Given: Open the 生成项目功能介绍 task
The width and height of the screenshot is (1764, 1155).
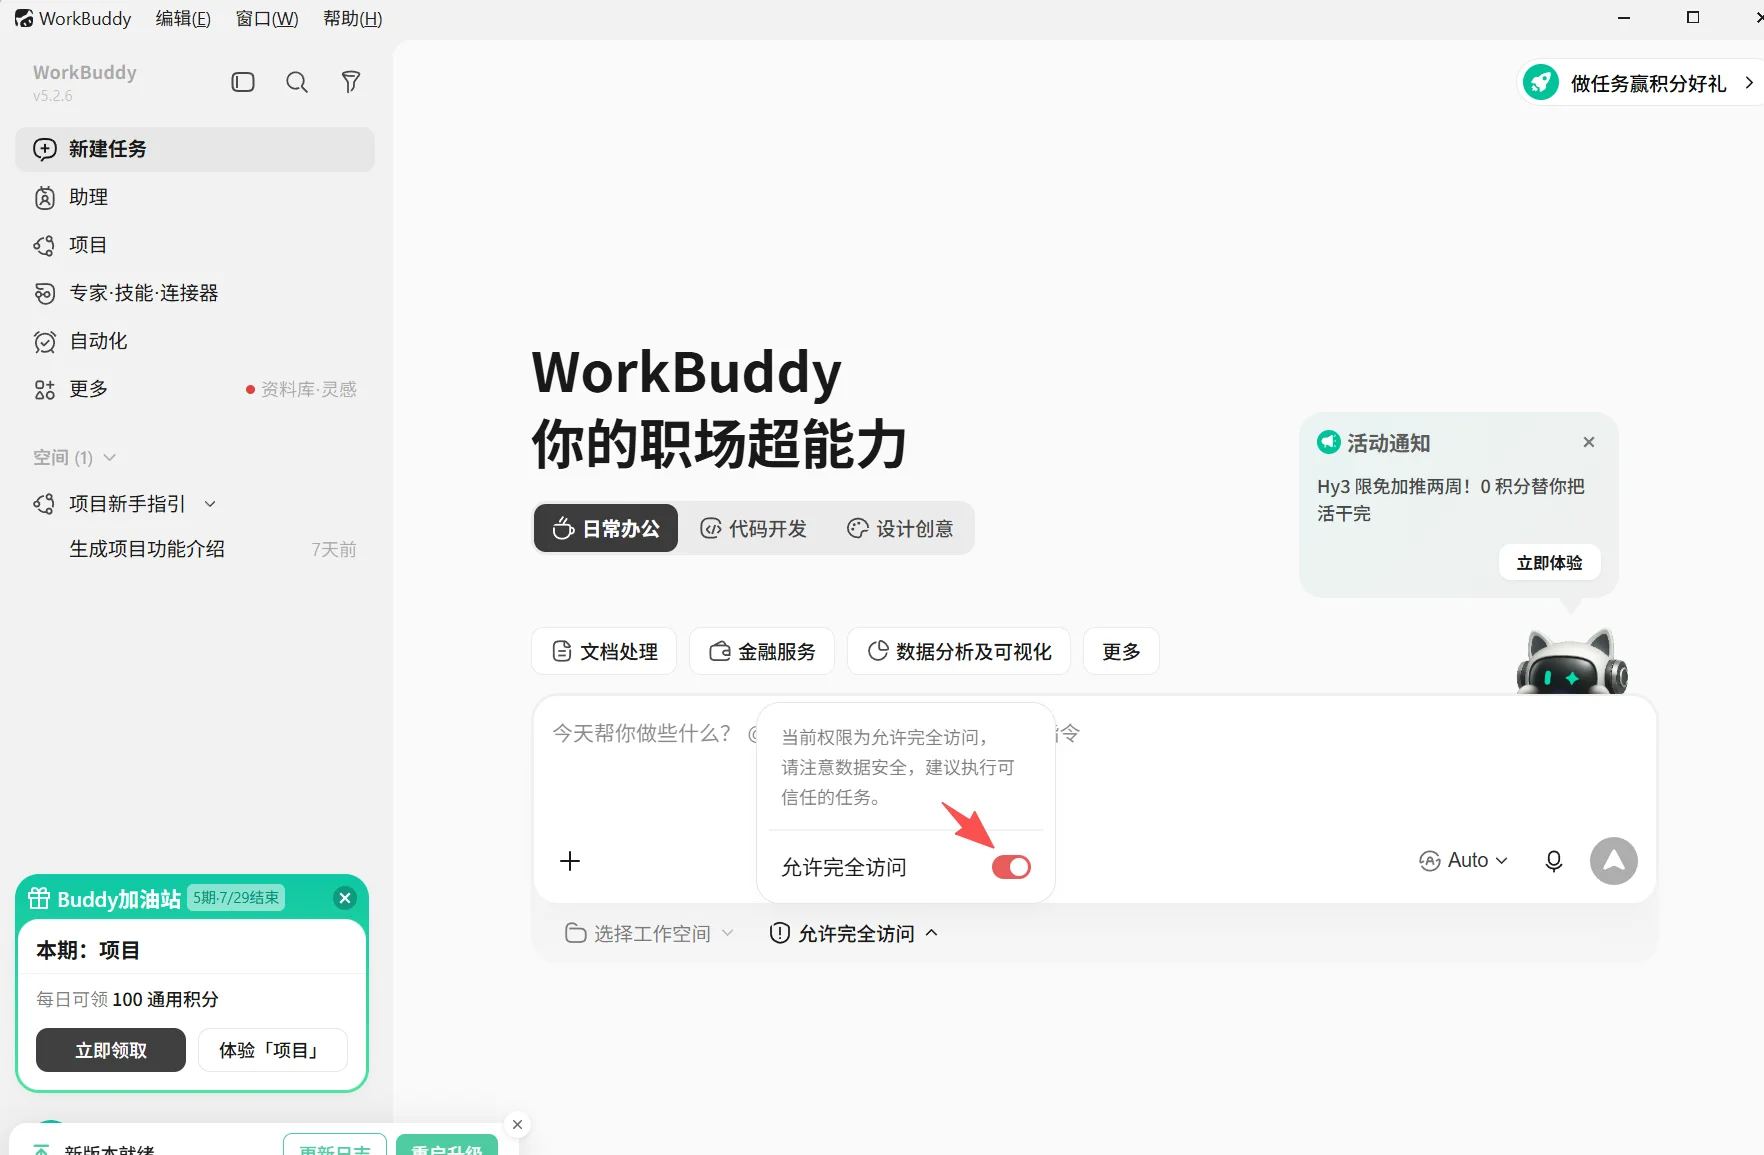Looking at the screenshot, I should [195, 549].
